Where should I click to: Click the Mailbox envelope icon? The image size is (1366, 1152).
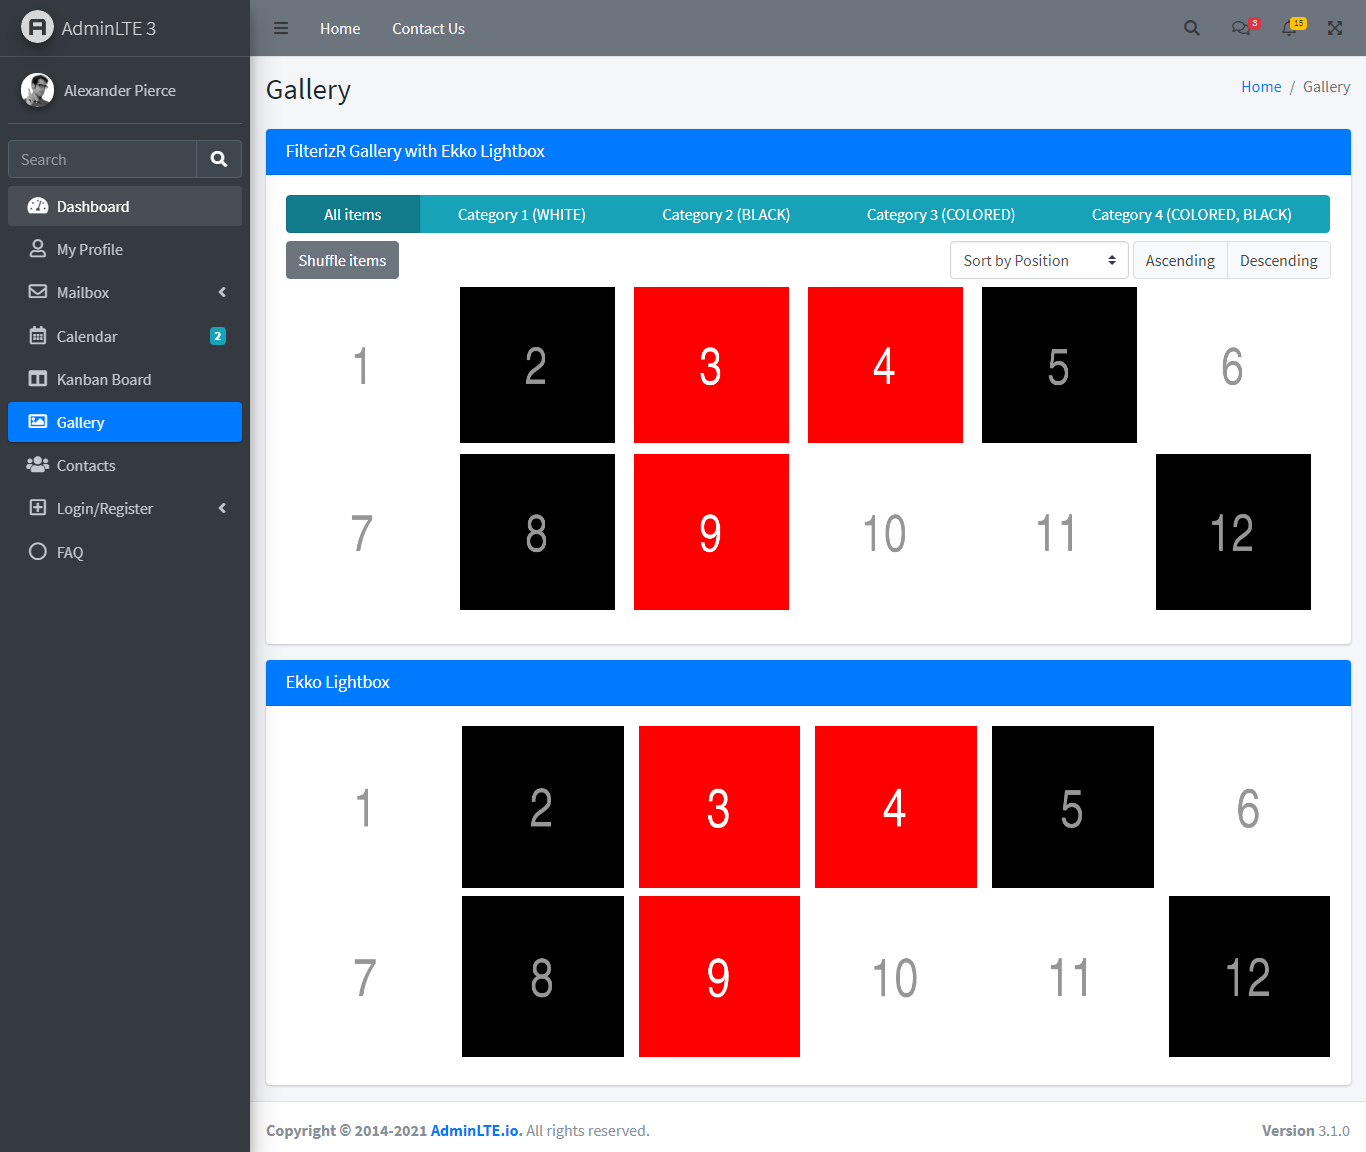pyautogui.click(x=38, y=292)
